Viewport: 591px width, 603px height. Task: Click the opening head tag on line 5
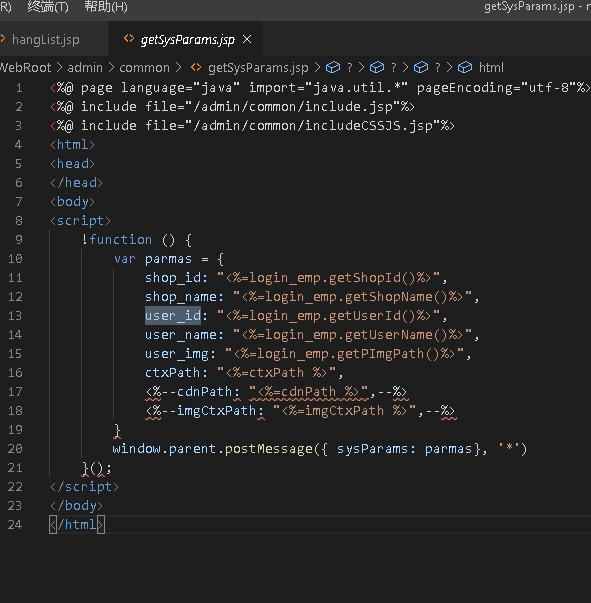pos(72,164)
